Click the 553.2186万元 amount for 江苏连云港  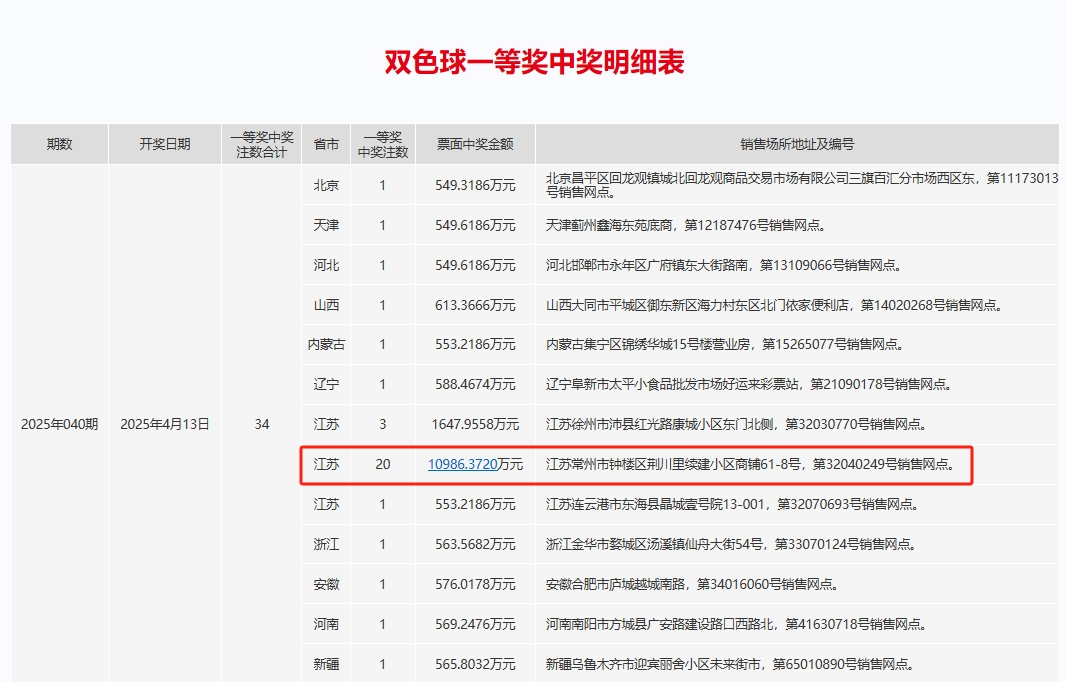(475, 504)
